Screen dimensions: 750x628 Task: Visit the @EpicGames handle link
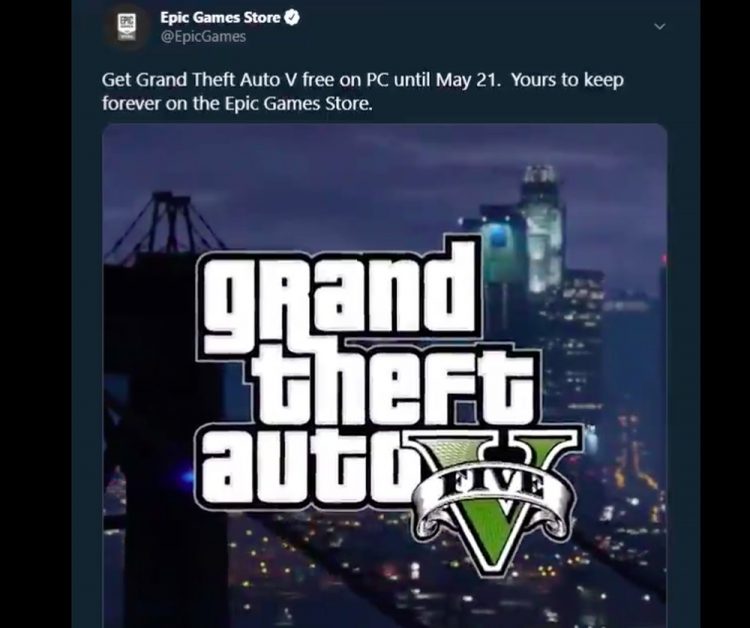pyautogui.click(x=203, y=37)
